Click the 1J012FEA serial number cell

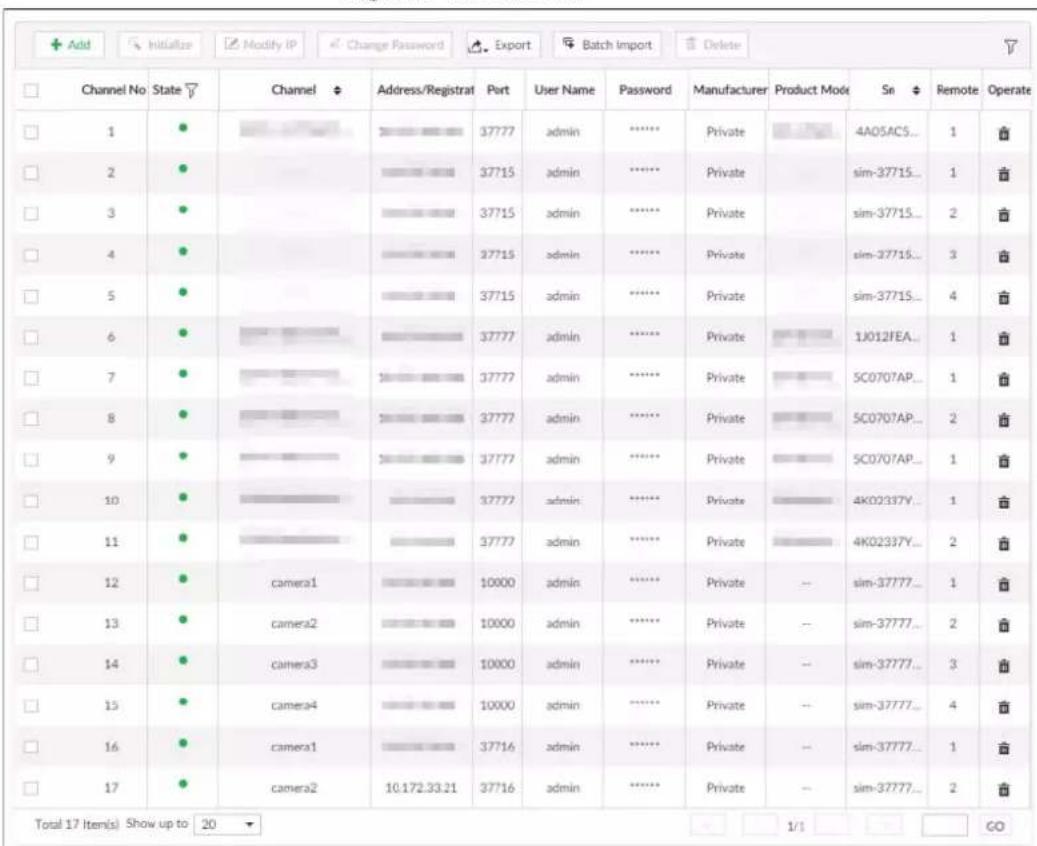886,337
